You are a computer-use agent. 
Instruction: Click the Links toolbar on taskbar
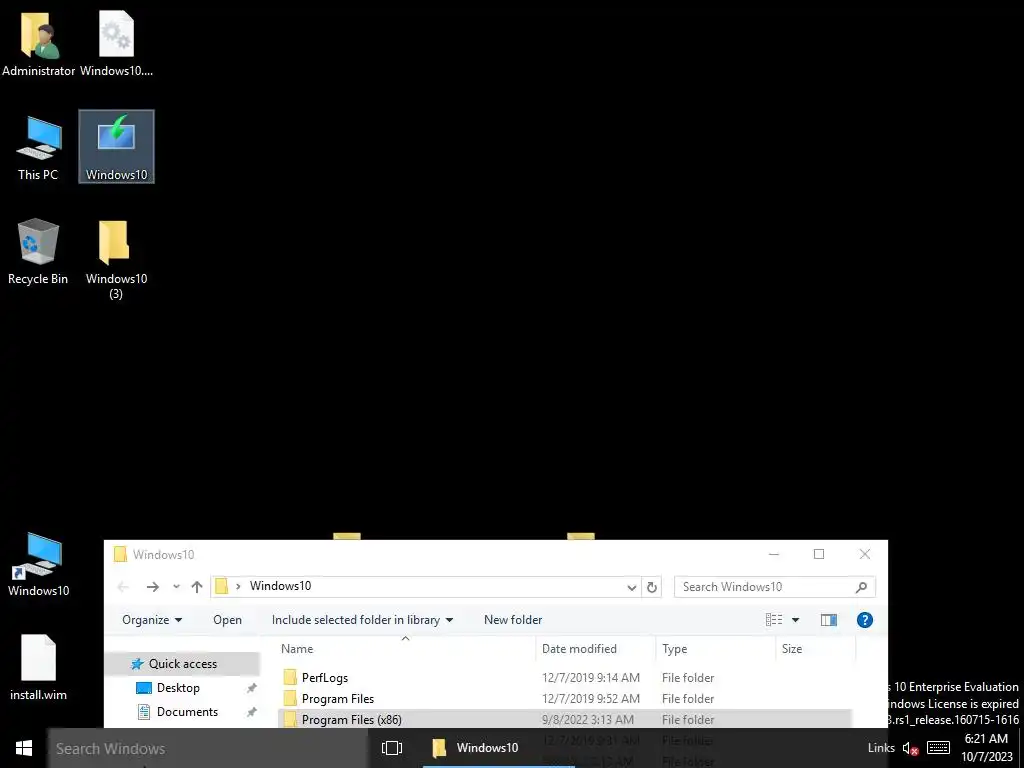(x=881, y=748)
